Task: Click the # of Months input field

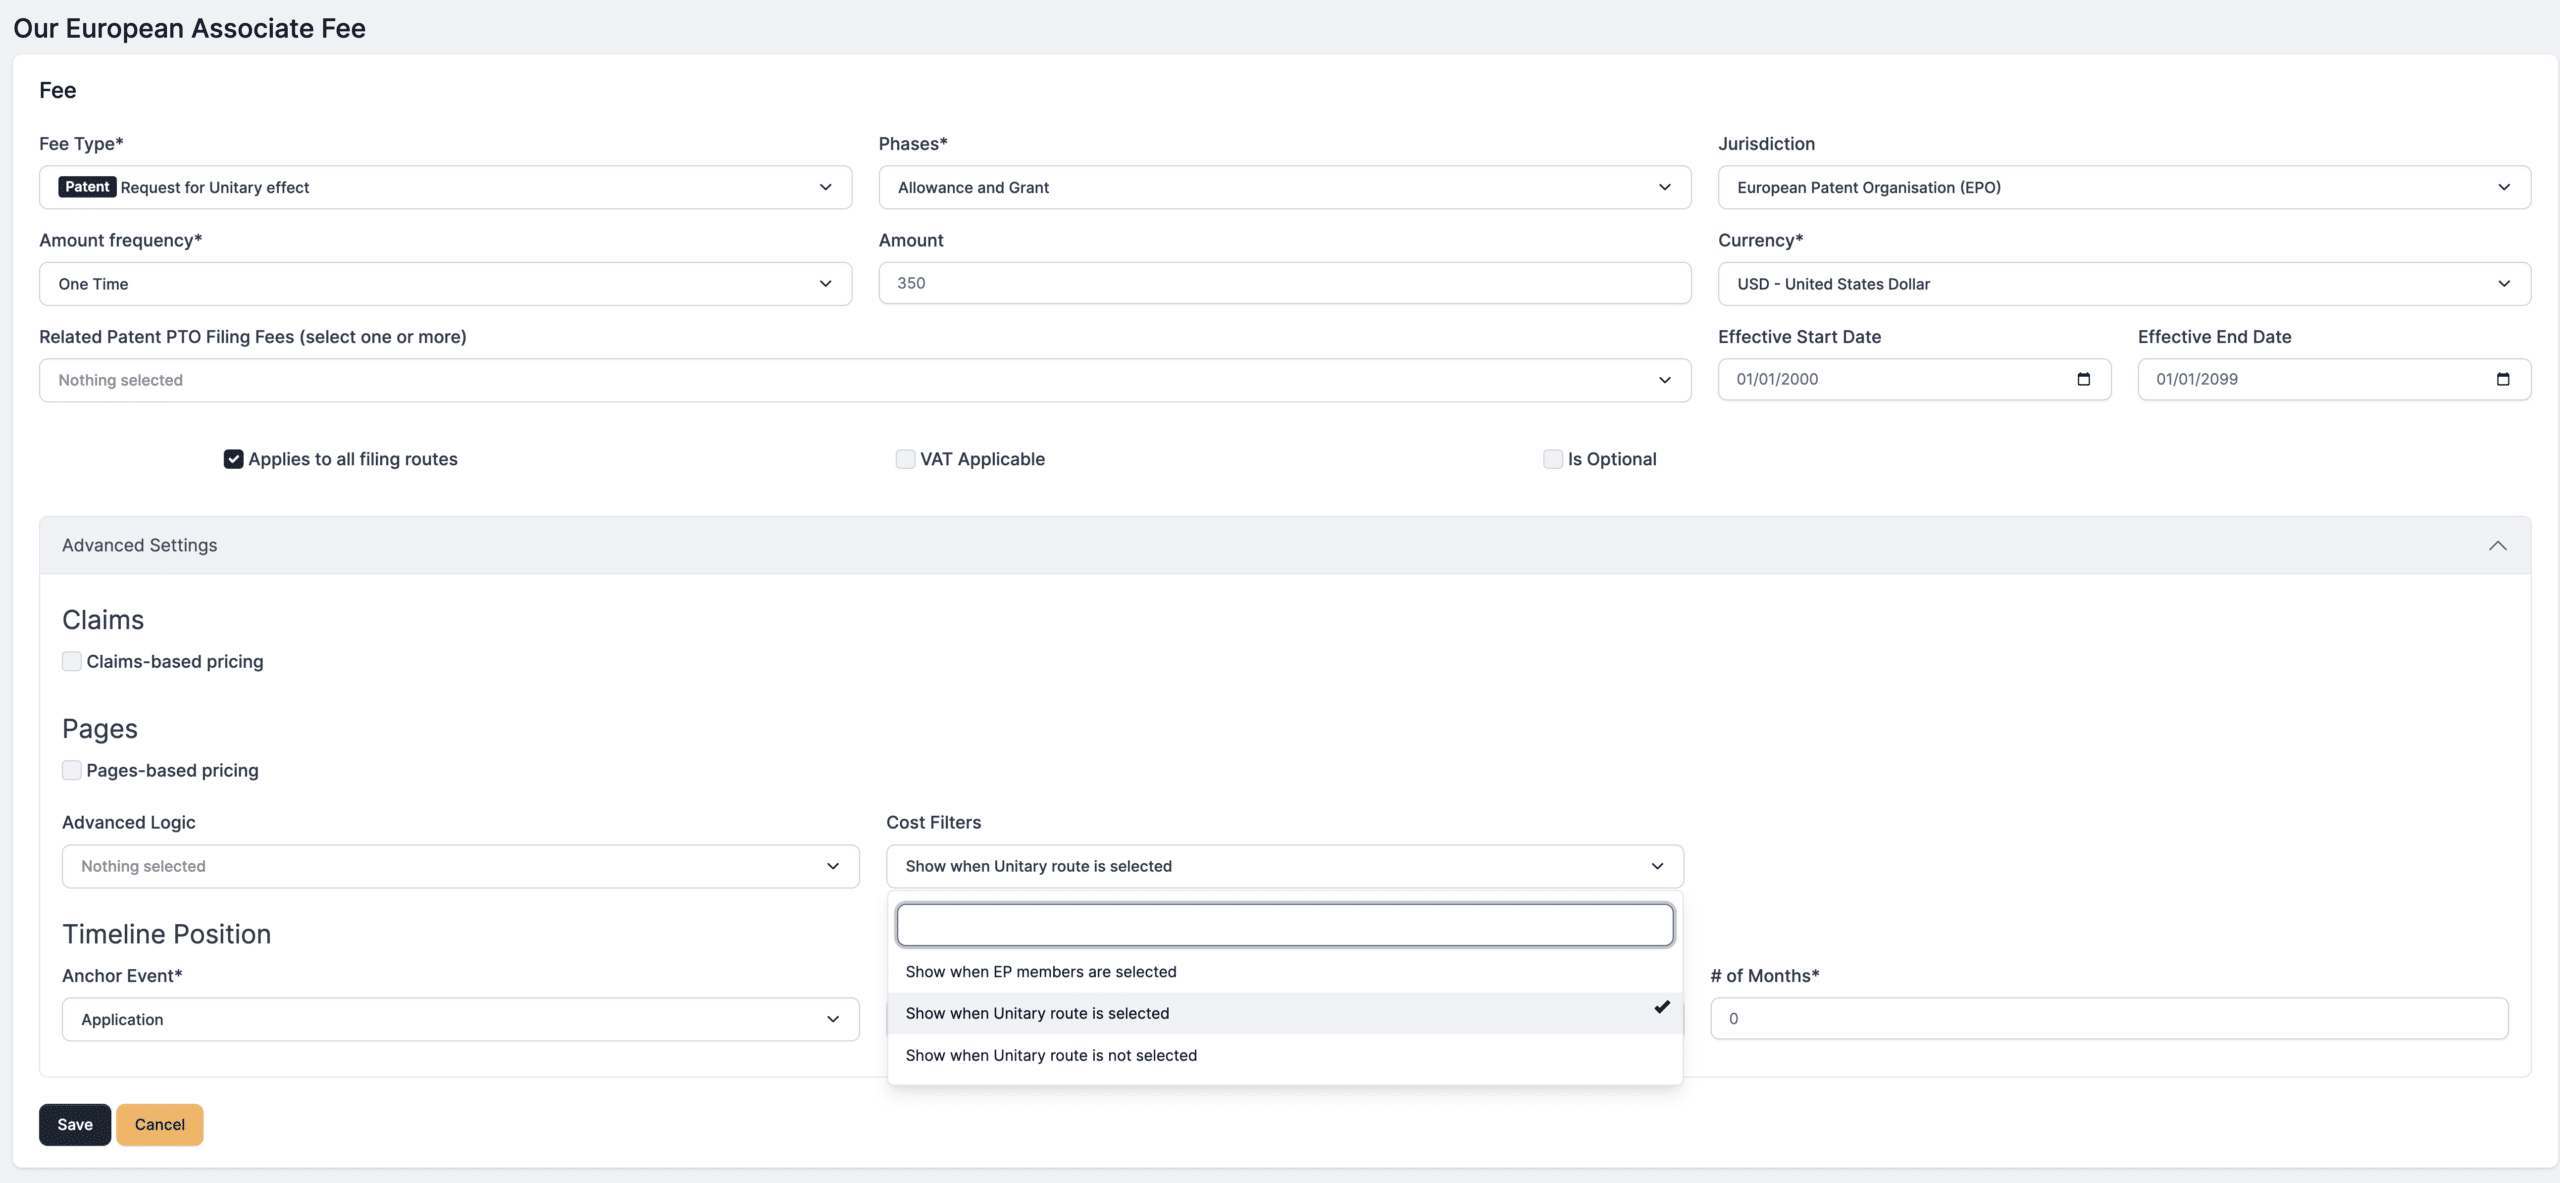Action: (2109, 1018)
